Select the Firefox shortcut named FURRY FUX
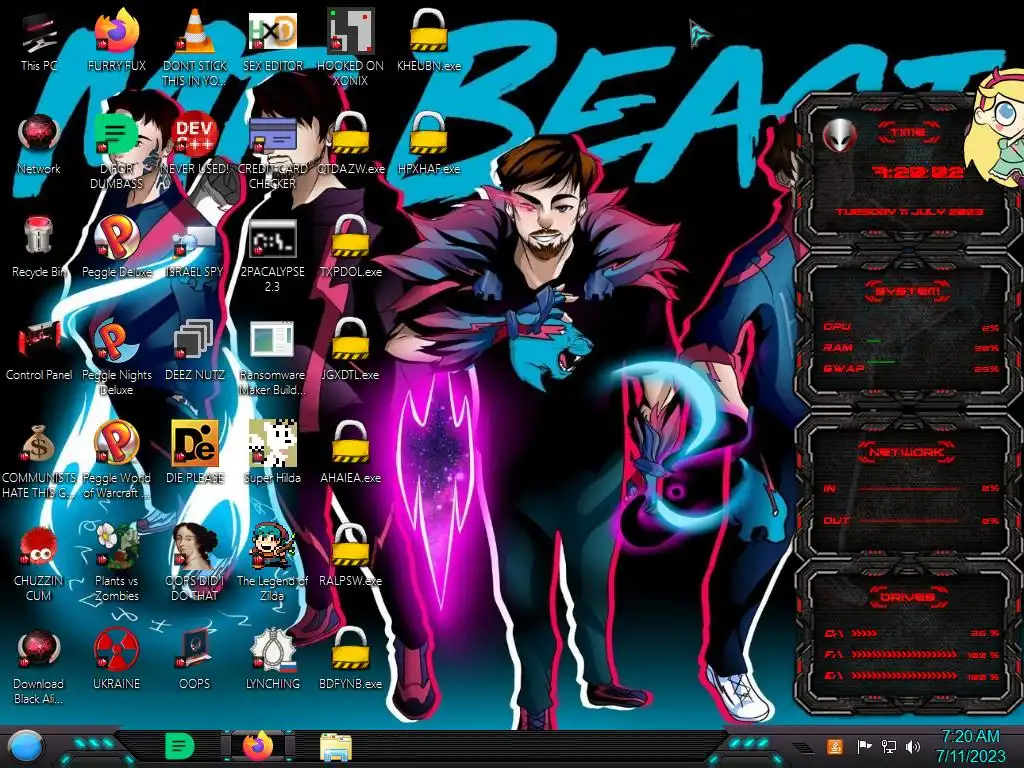 [116, 40]
